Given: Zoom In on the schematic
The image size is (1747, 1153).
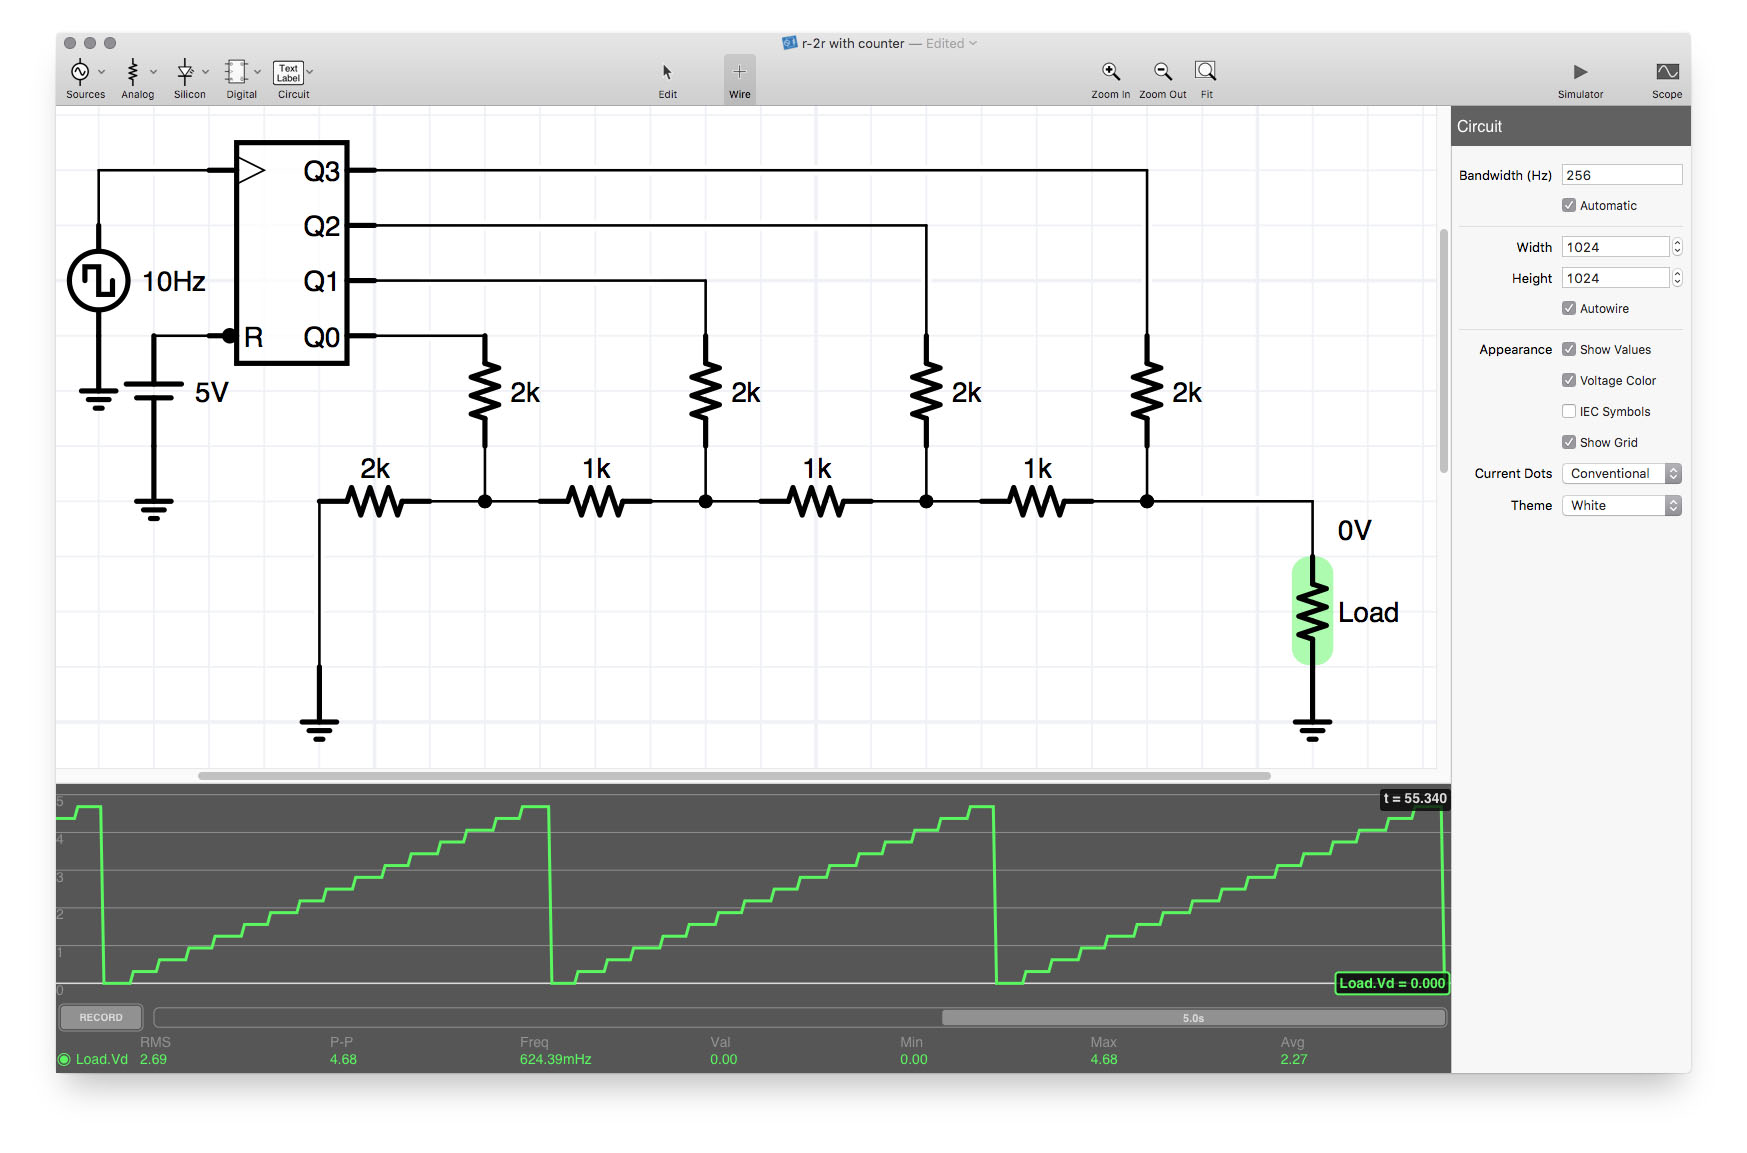Looking at the screenshot, I should click(x=1110, y=79).
